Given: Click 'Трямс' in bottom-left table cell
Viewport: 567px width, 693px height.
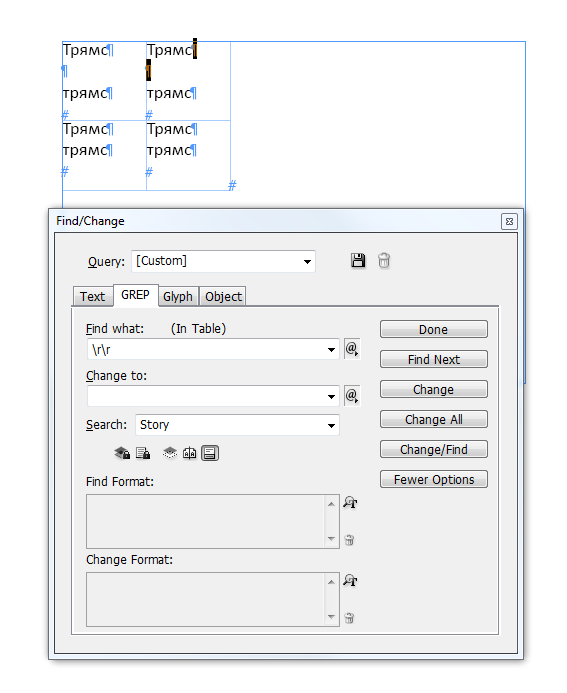Looking at the screenshot, I should point(85,129).
